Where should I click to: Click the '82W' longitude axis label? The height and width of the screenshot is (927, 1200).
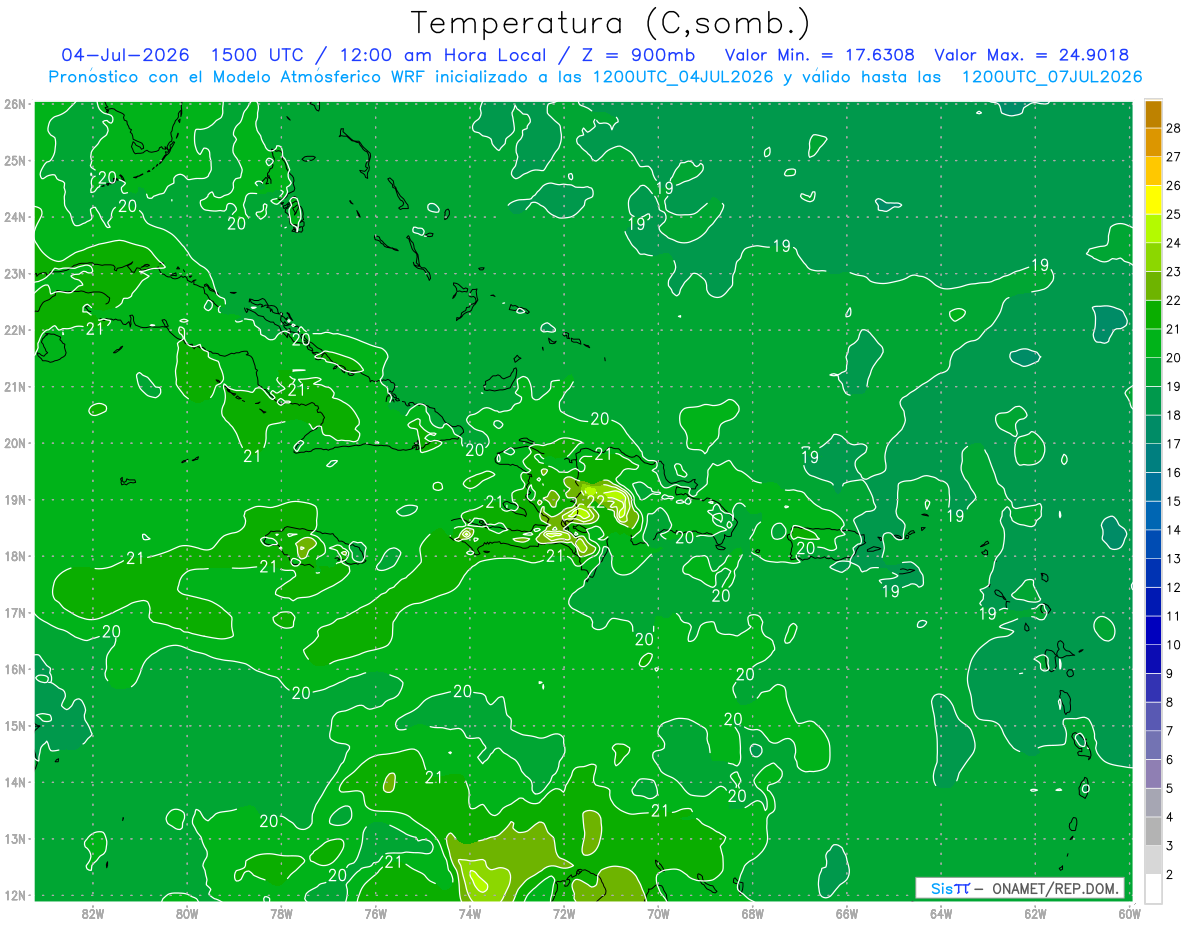pos(92,913)
